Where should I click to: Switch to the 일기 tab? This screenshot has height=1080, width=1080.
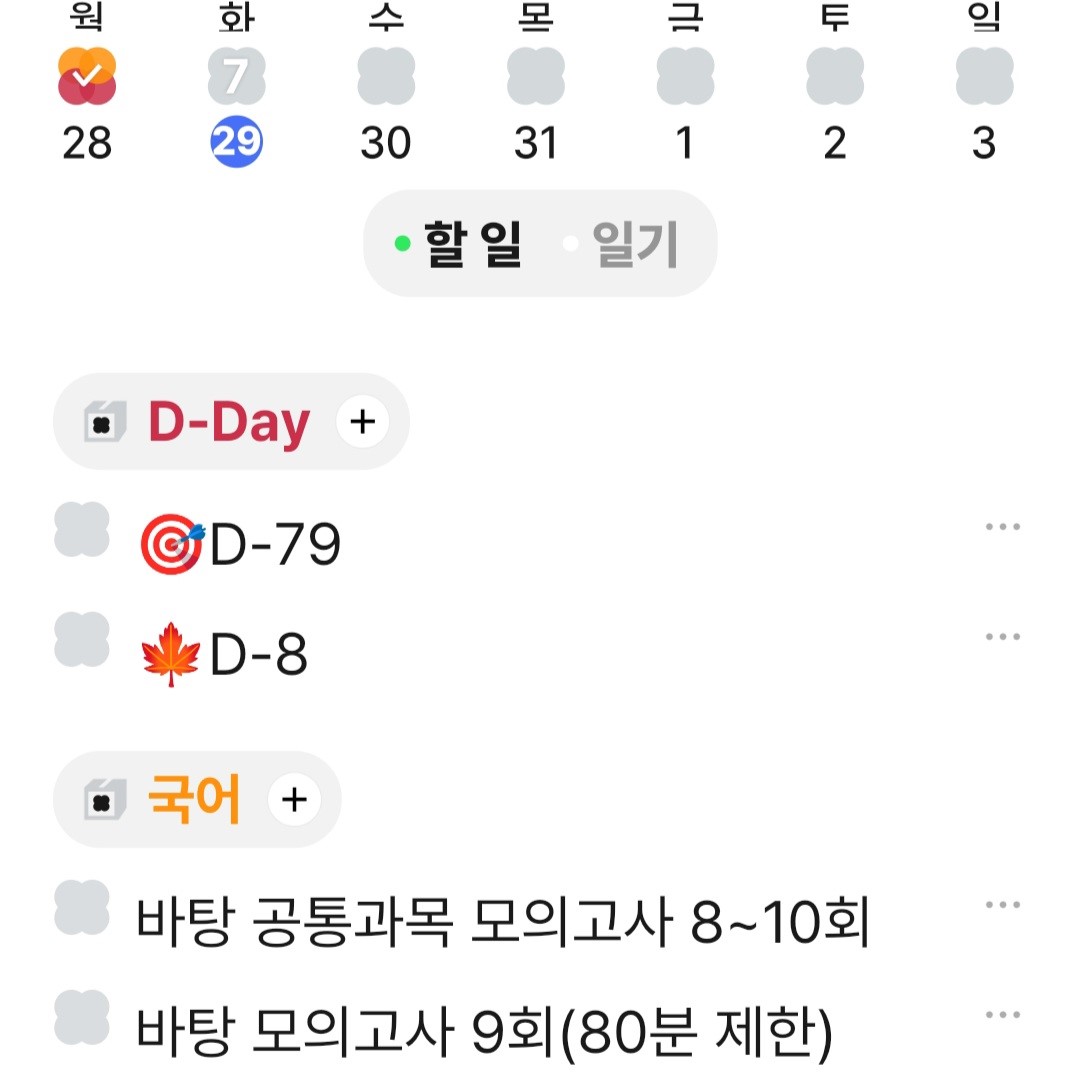(635, 244)
